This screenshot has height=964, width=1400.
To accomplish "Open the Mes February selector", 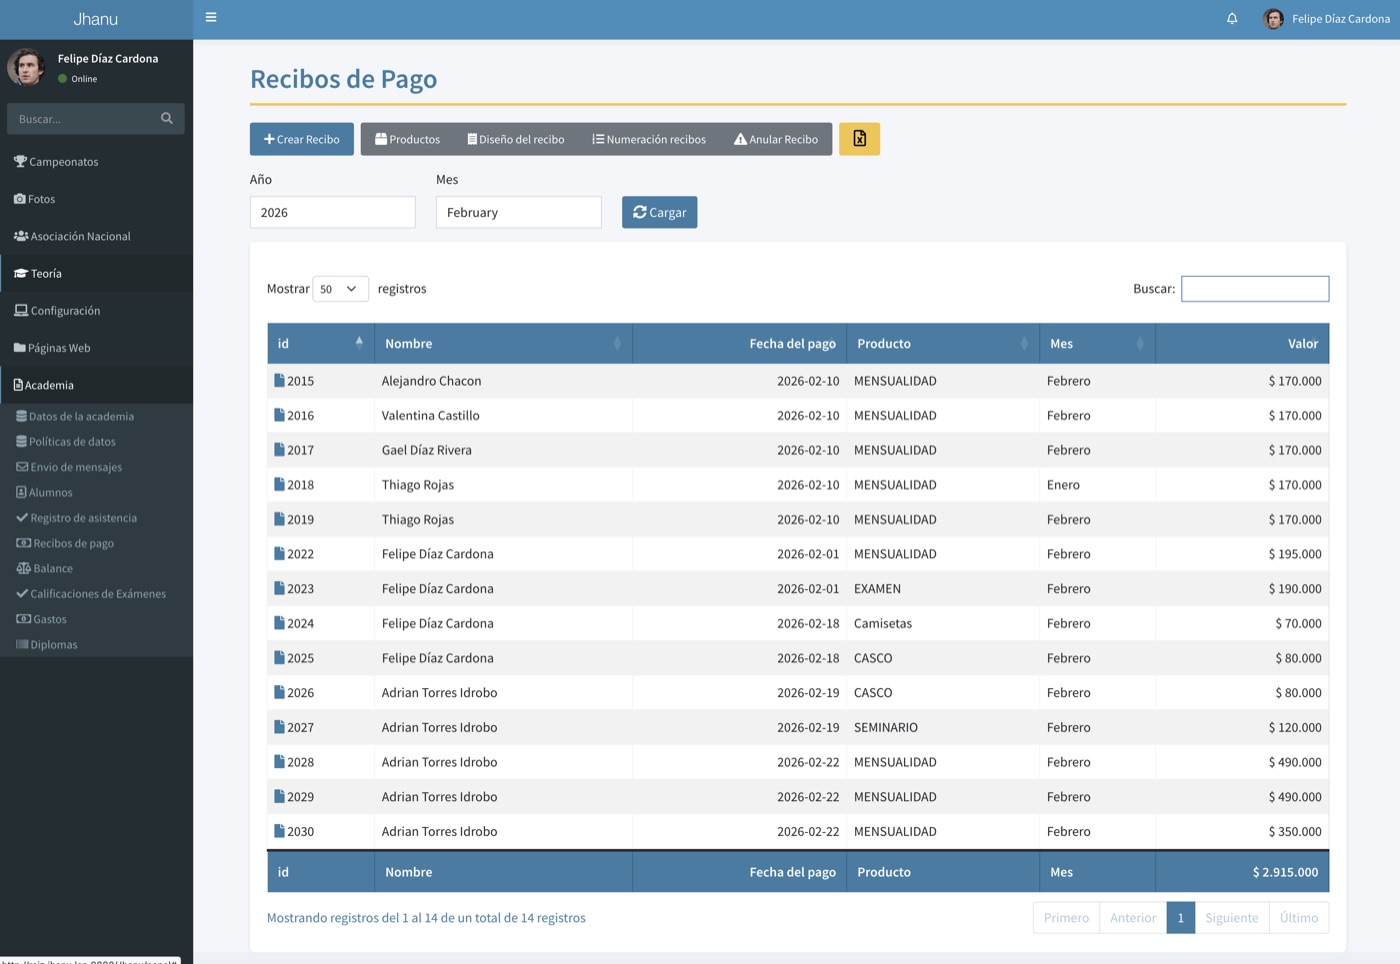I will click(518, 212).
